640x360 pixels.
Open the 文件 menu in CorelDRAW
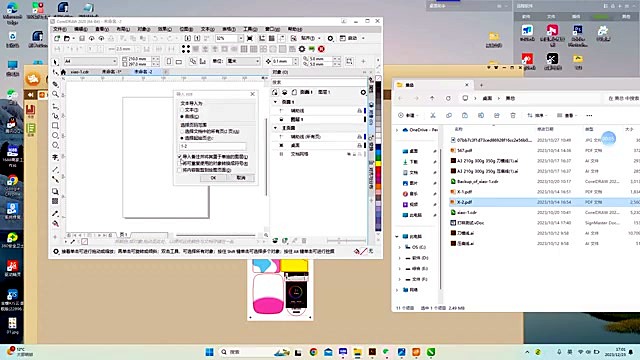[x=60, y=29]
